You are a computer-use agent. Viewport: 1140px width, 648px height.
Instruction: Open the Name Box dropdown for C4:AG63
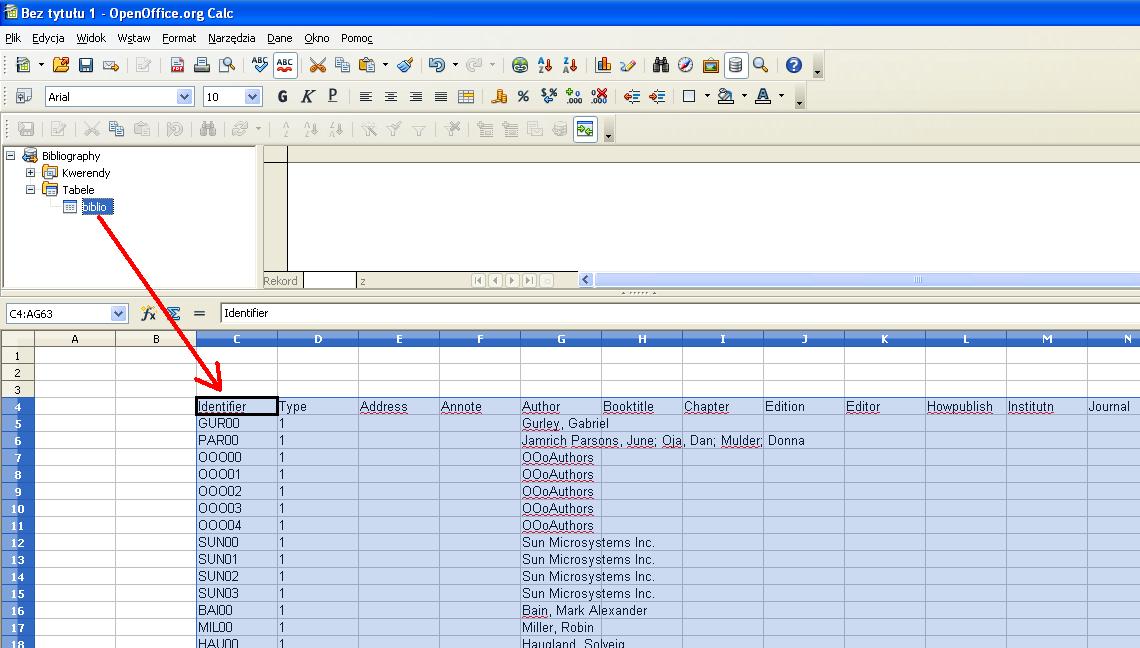pyautogui.click(x=119, y=314)
